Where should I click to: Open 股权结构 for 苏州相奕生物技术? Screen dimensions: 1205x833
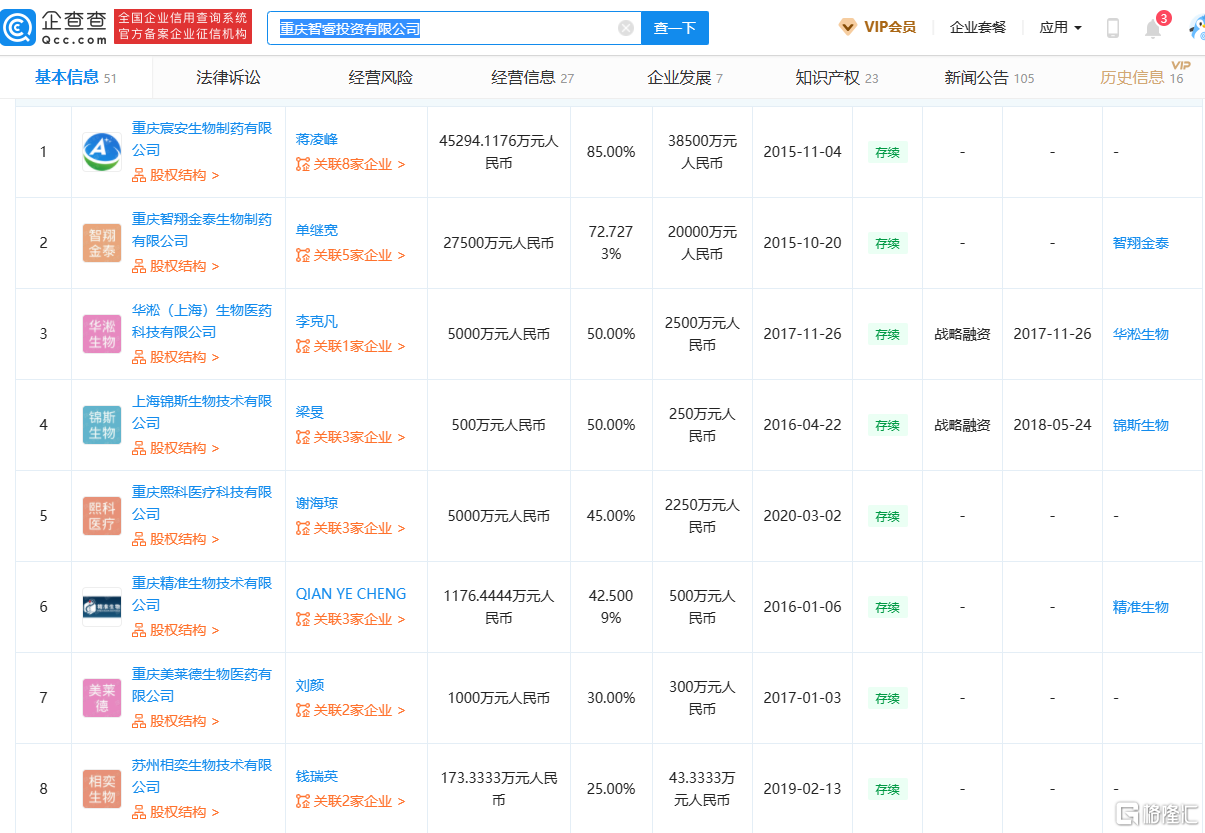(x=176, y=812)
